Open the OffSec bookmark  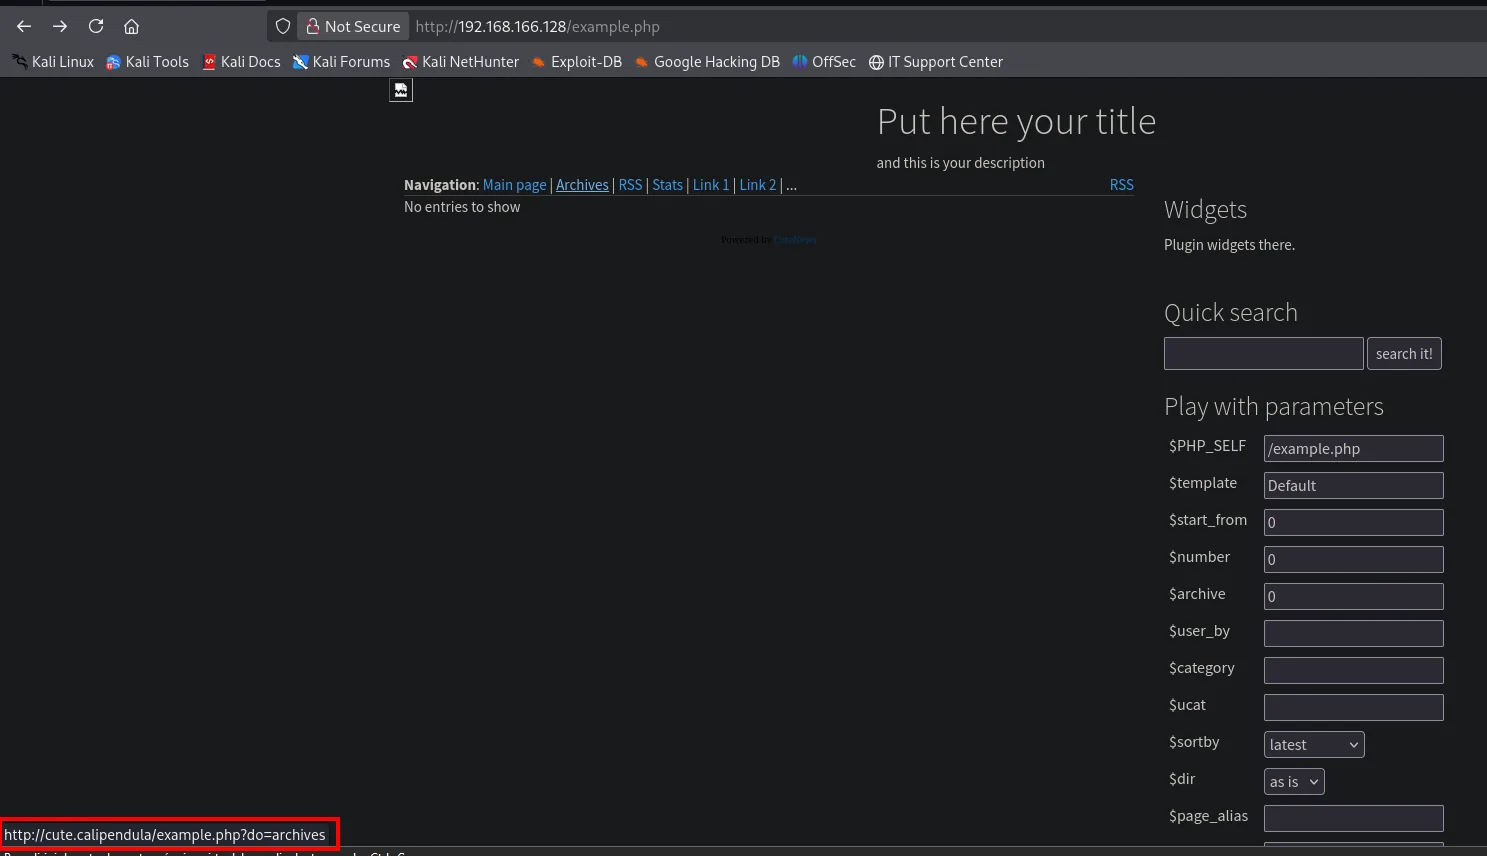pos(824,62)
